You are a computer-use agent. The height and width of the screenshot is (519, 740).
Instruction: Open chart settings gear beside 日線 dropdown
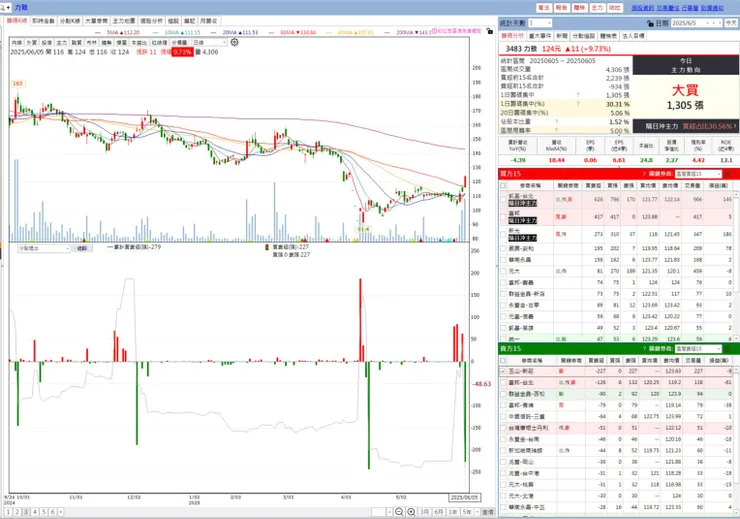coord(234,42)
